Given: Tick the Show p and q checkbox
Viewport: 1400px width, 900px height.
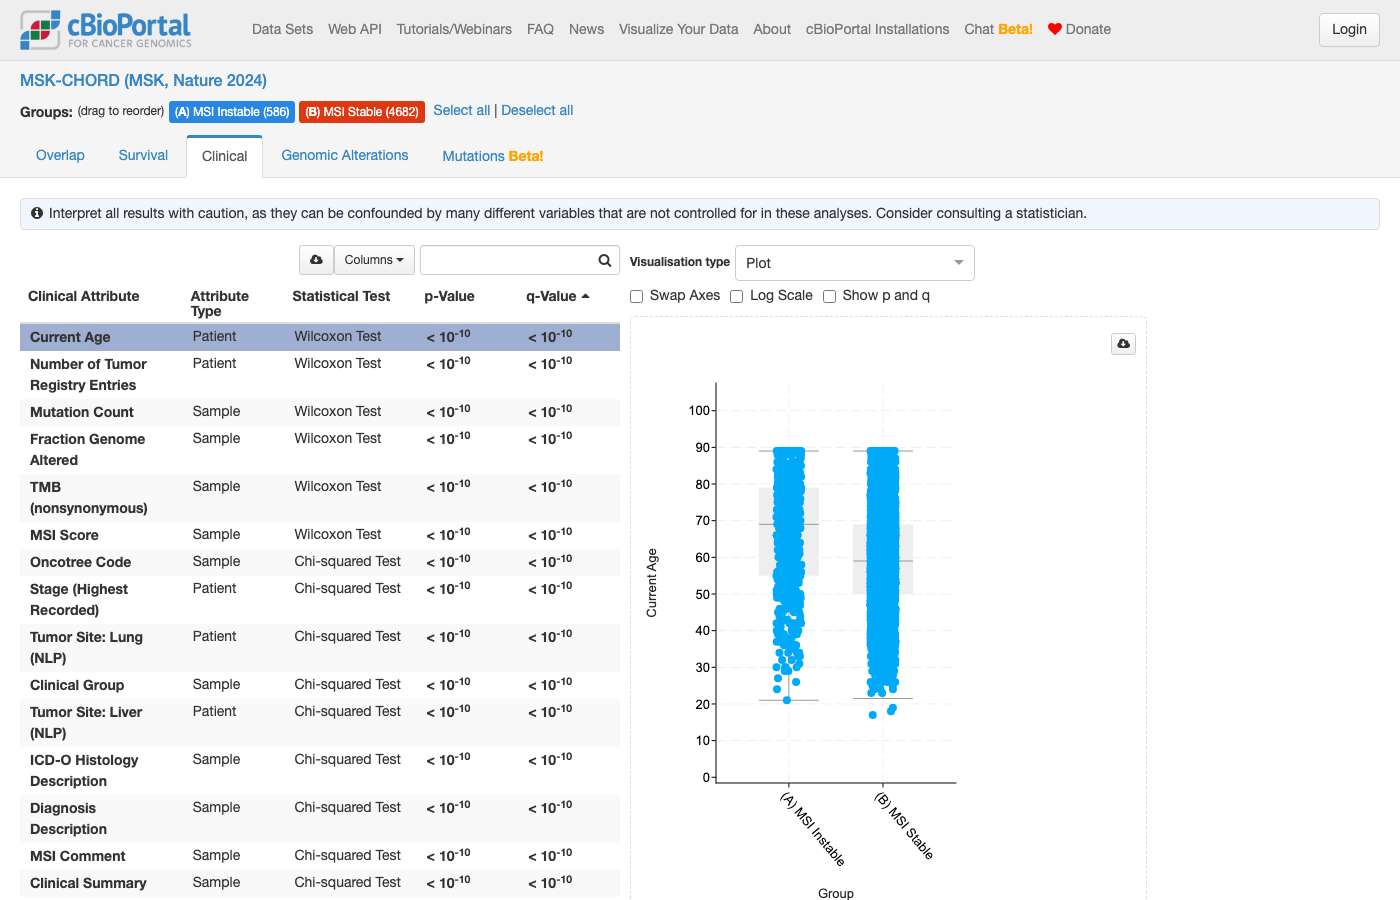Looking at the screenshot, I should pos(829,296).
